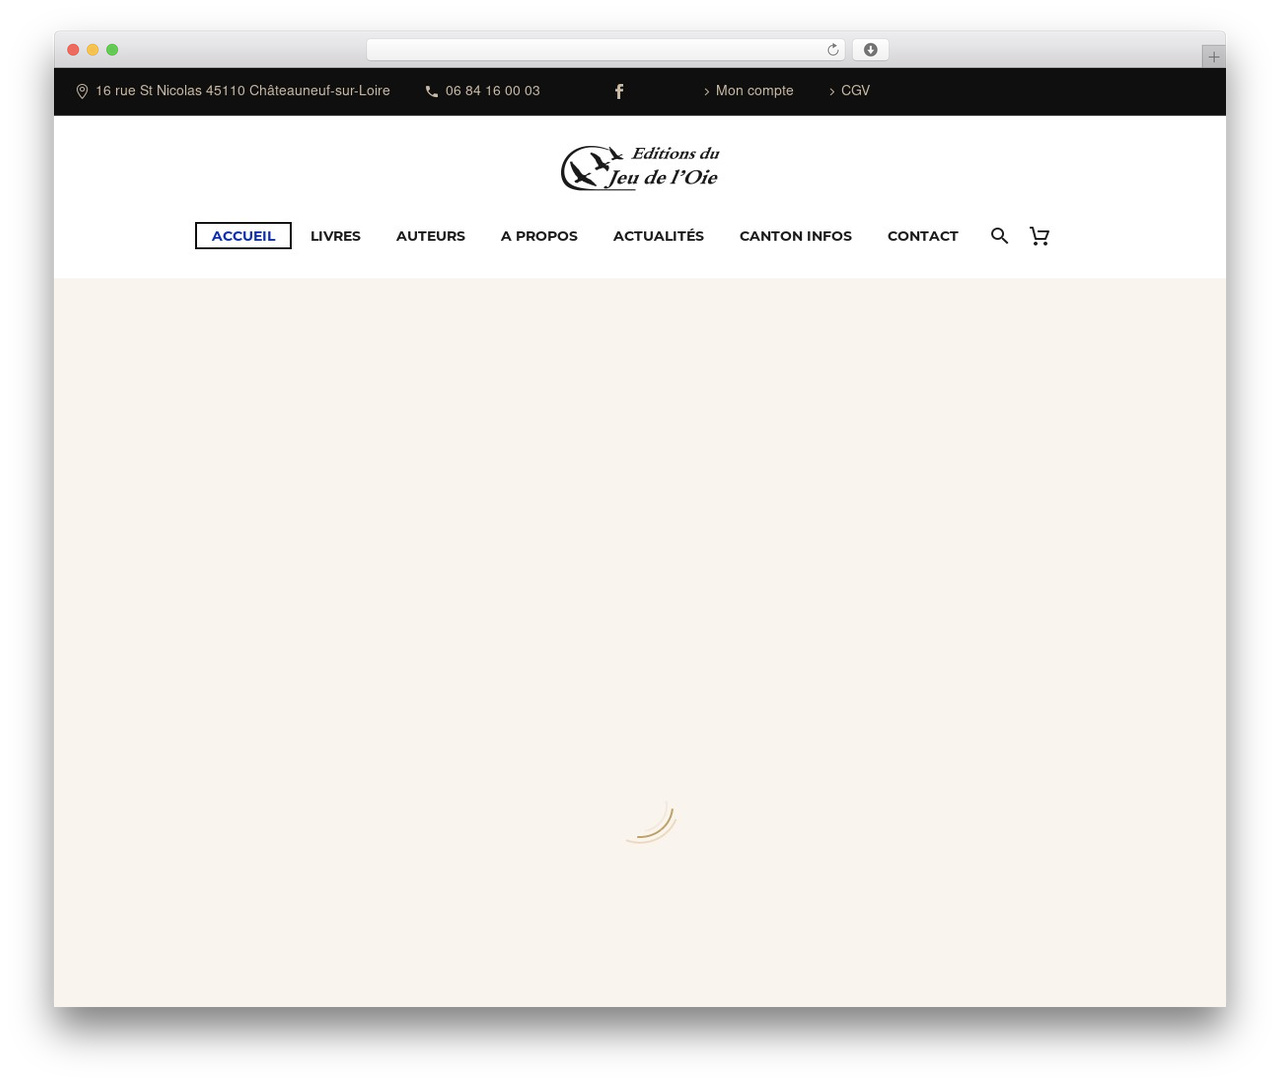
Task: Maximize the window with the green button
Action: pyautogui.click(x=112, y=50)
